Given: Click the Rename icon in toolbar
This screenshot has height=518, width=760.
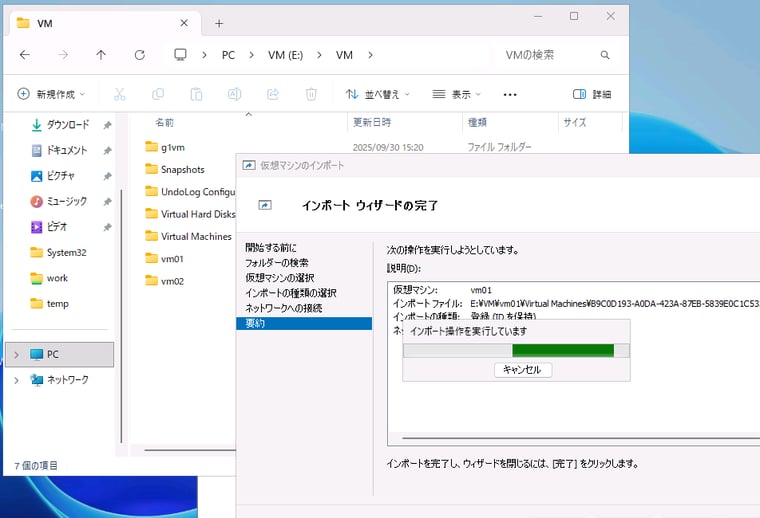Looking at the screenshot, I should click(x=235, y=94).
